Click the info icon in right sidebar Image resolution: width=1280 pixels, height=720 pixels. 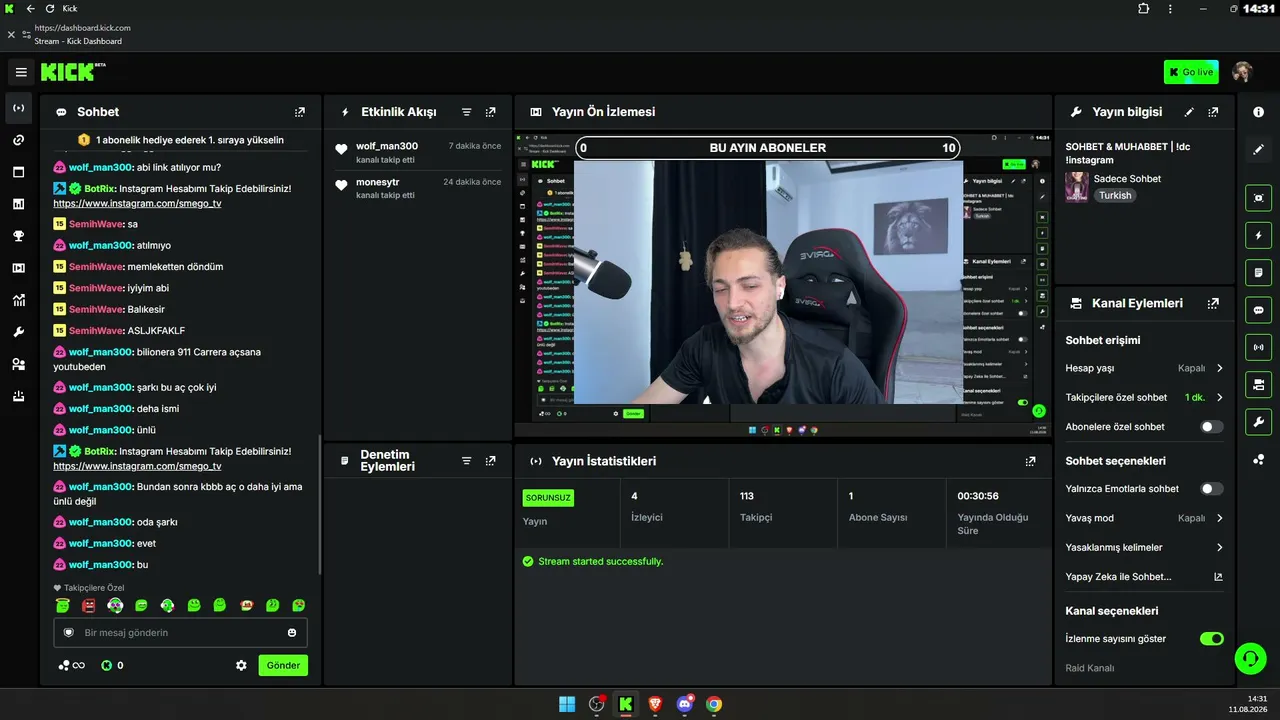tap(1258, 112)
